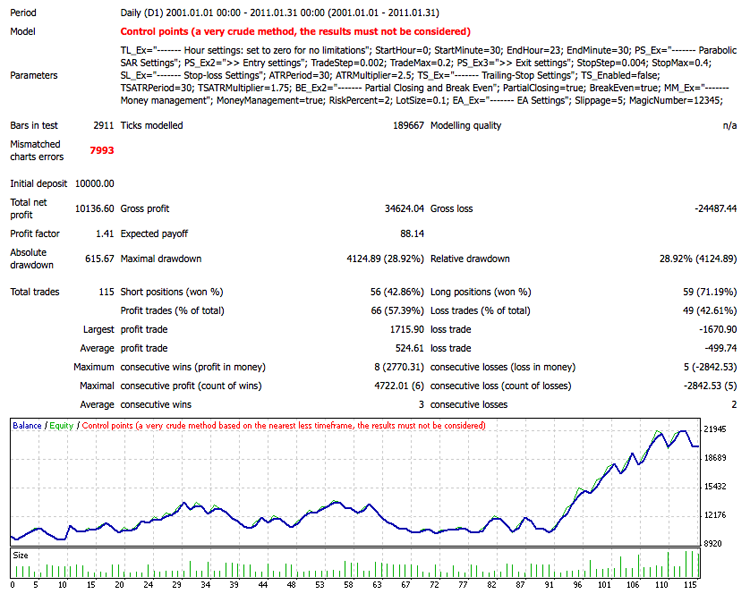
Task: Select the red Control points model warning
Action: point(295,32)
